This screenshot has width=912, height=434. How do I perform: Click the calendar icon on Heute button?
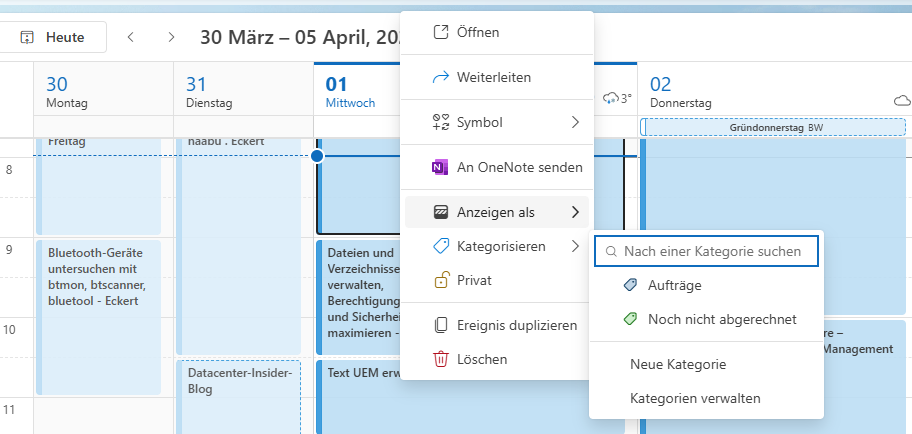(27, 37)
